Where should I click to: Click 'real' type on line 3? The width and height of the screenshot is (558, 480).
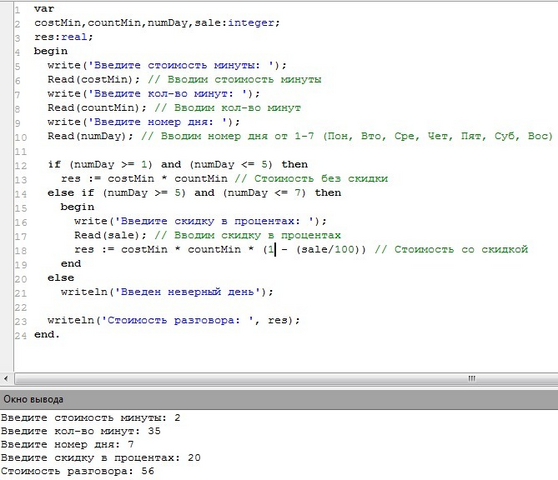point(74,37)
